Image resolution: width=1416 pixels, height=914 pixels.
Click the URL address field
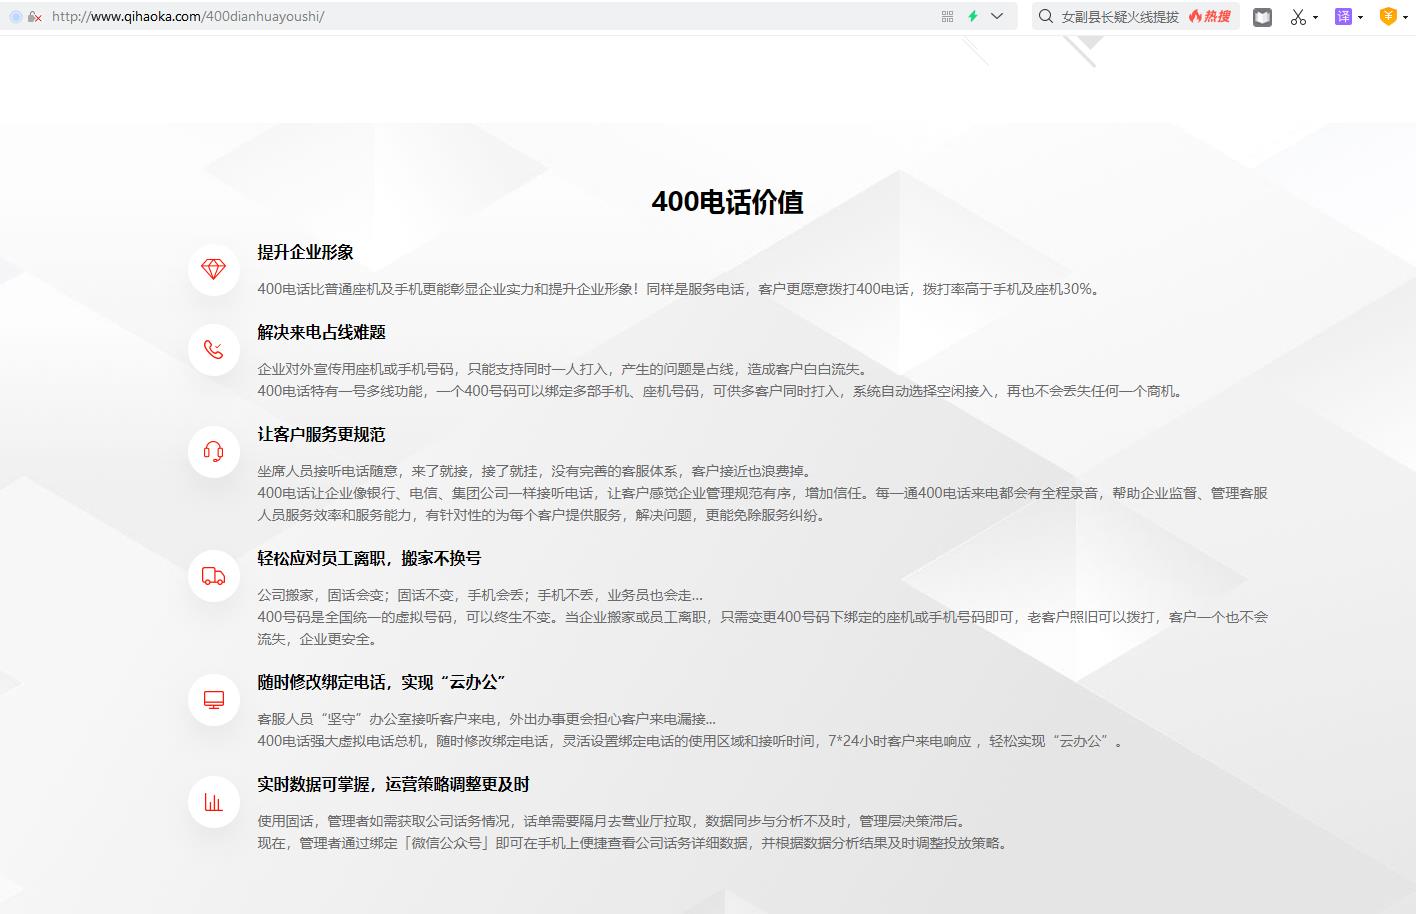click(400, 16)
